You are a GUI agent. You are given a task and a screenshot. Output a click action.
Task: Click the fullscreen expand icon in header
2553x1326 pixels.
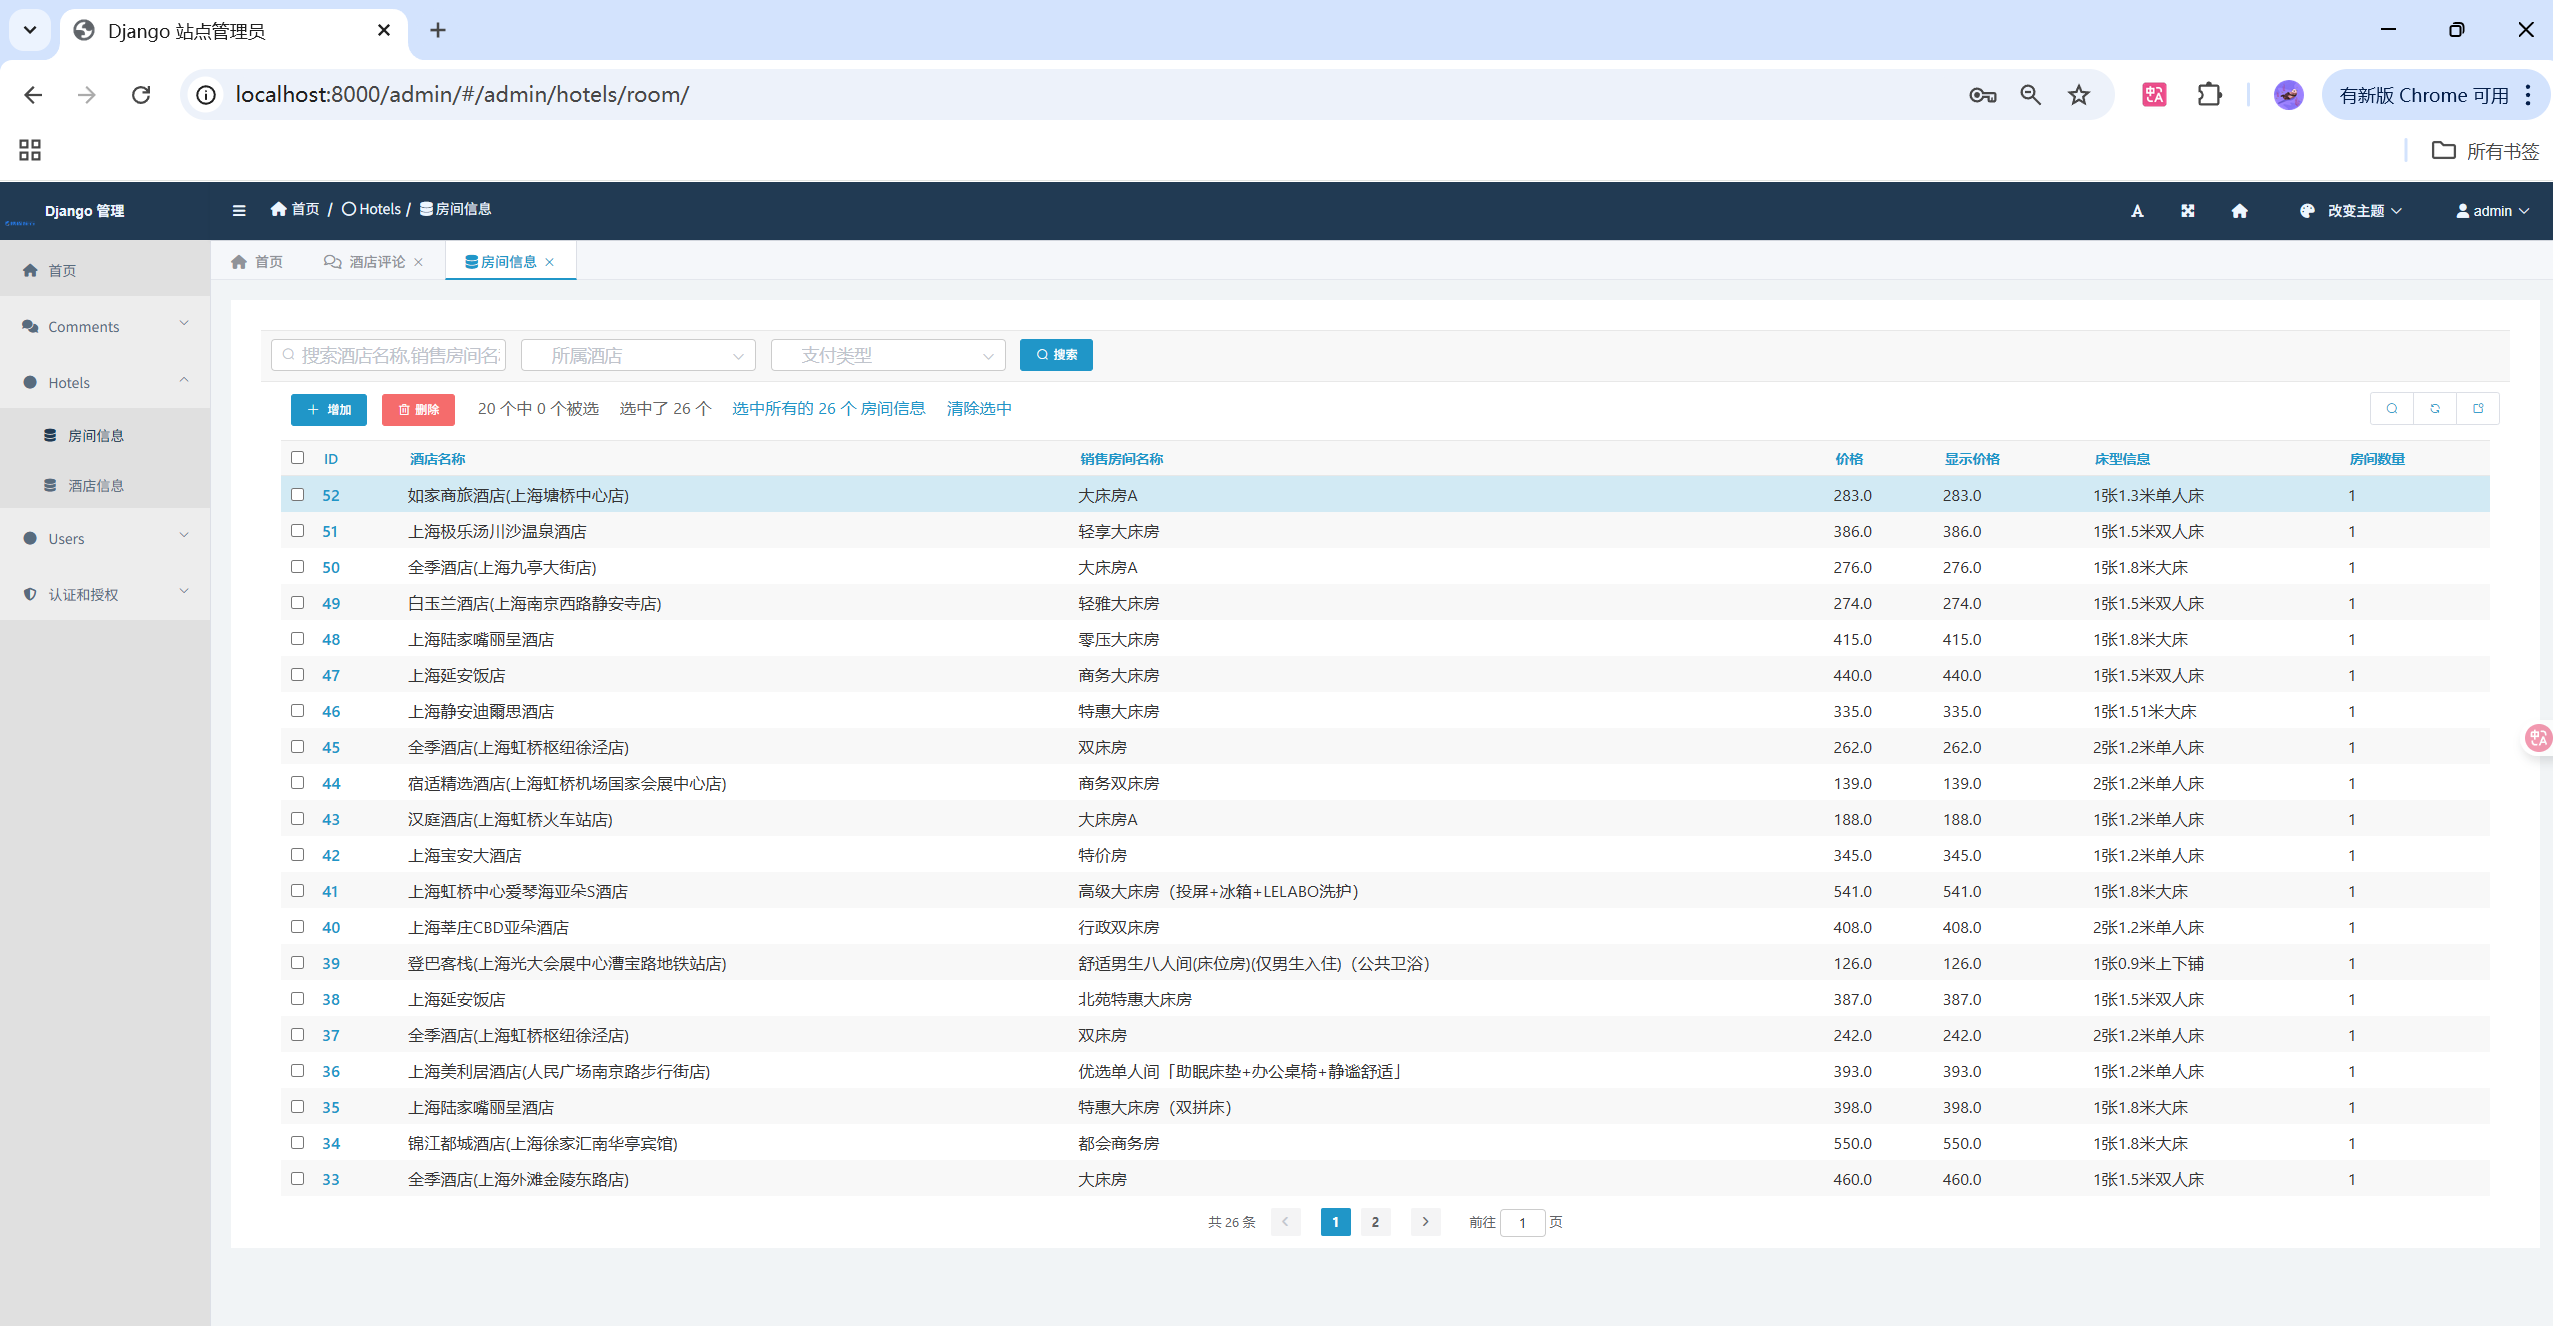[2188, 211]
